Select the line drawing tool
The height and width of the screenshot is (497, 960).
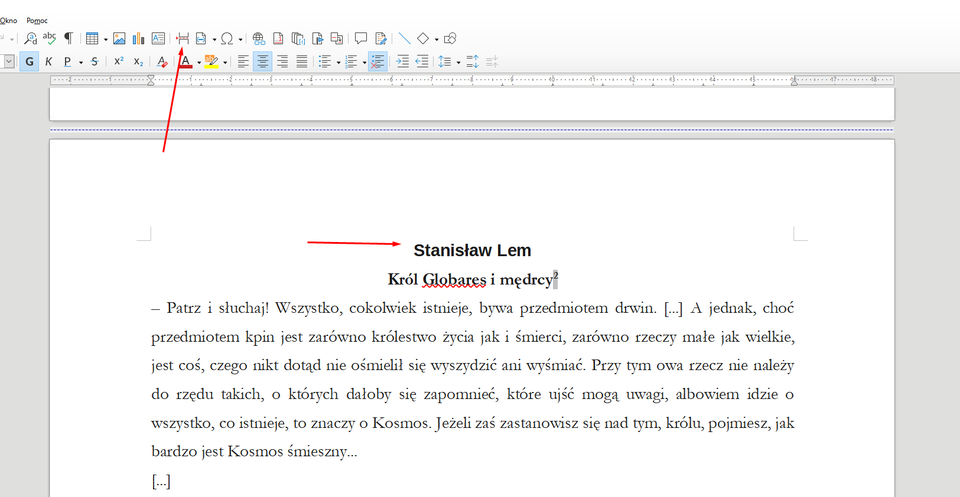point(405,39)
